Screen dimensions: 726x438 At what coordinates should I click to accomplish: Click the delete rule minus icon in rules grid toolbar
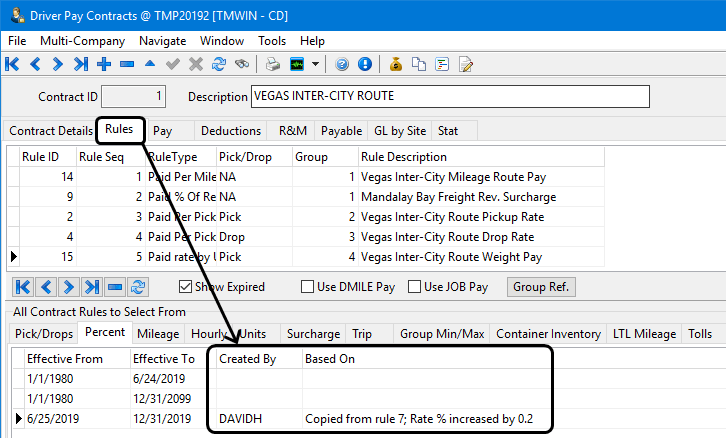[x=115, y=287]
